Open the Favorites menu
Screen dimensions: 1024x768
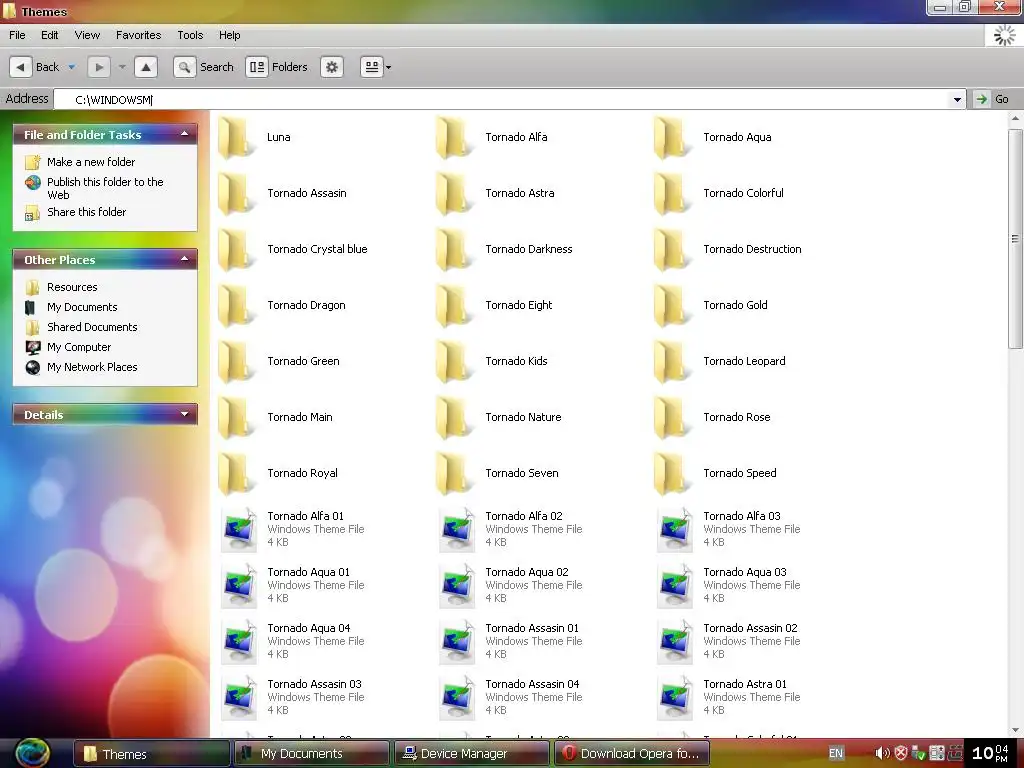coord(138,35)
